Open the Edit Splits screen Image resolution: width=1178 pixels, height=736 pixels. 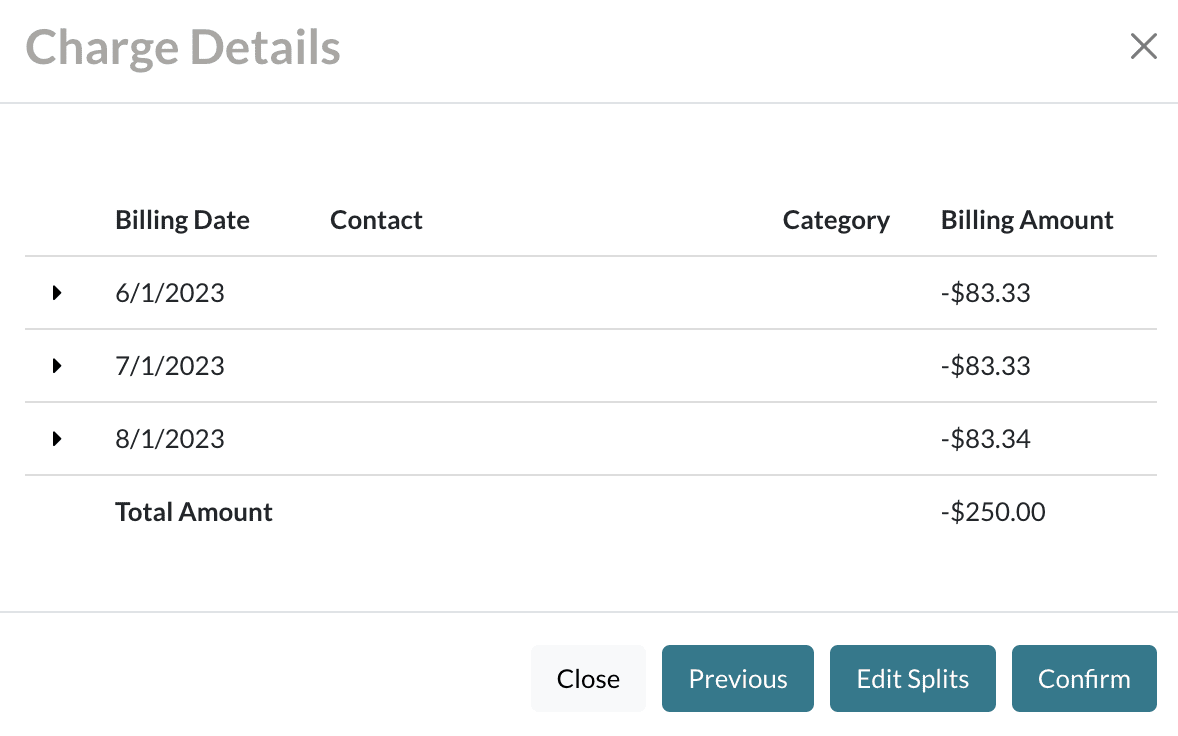pyautogui.click(x=912, y=678)
